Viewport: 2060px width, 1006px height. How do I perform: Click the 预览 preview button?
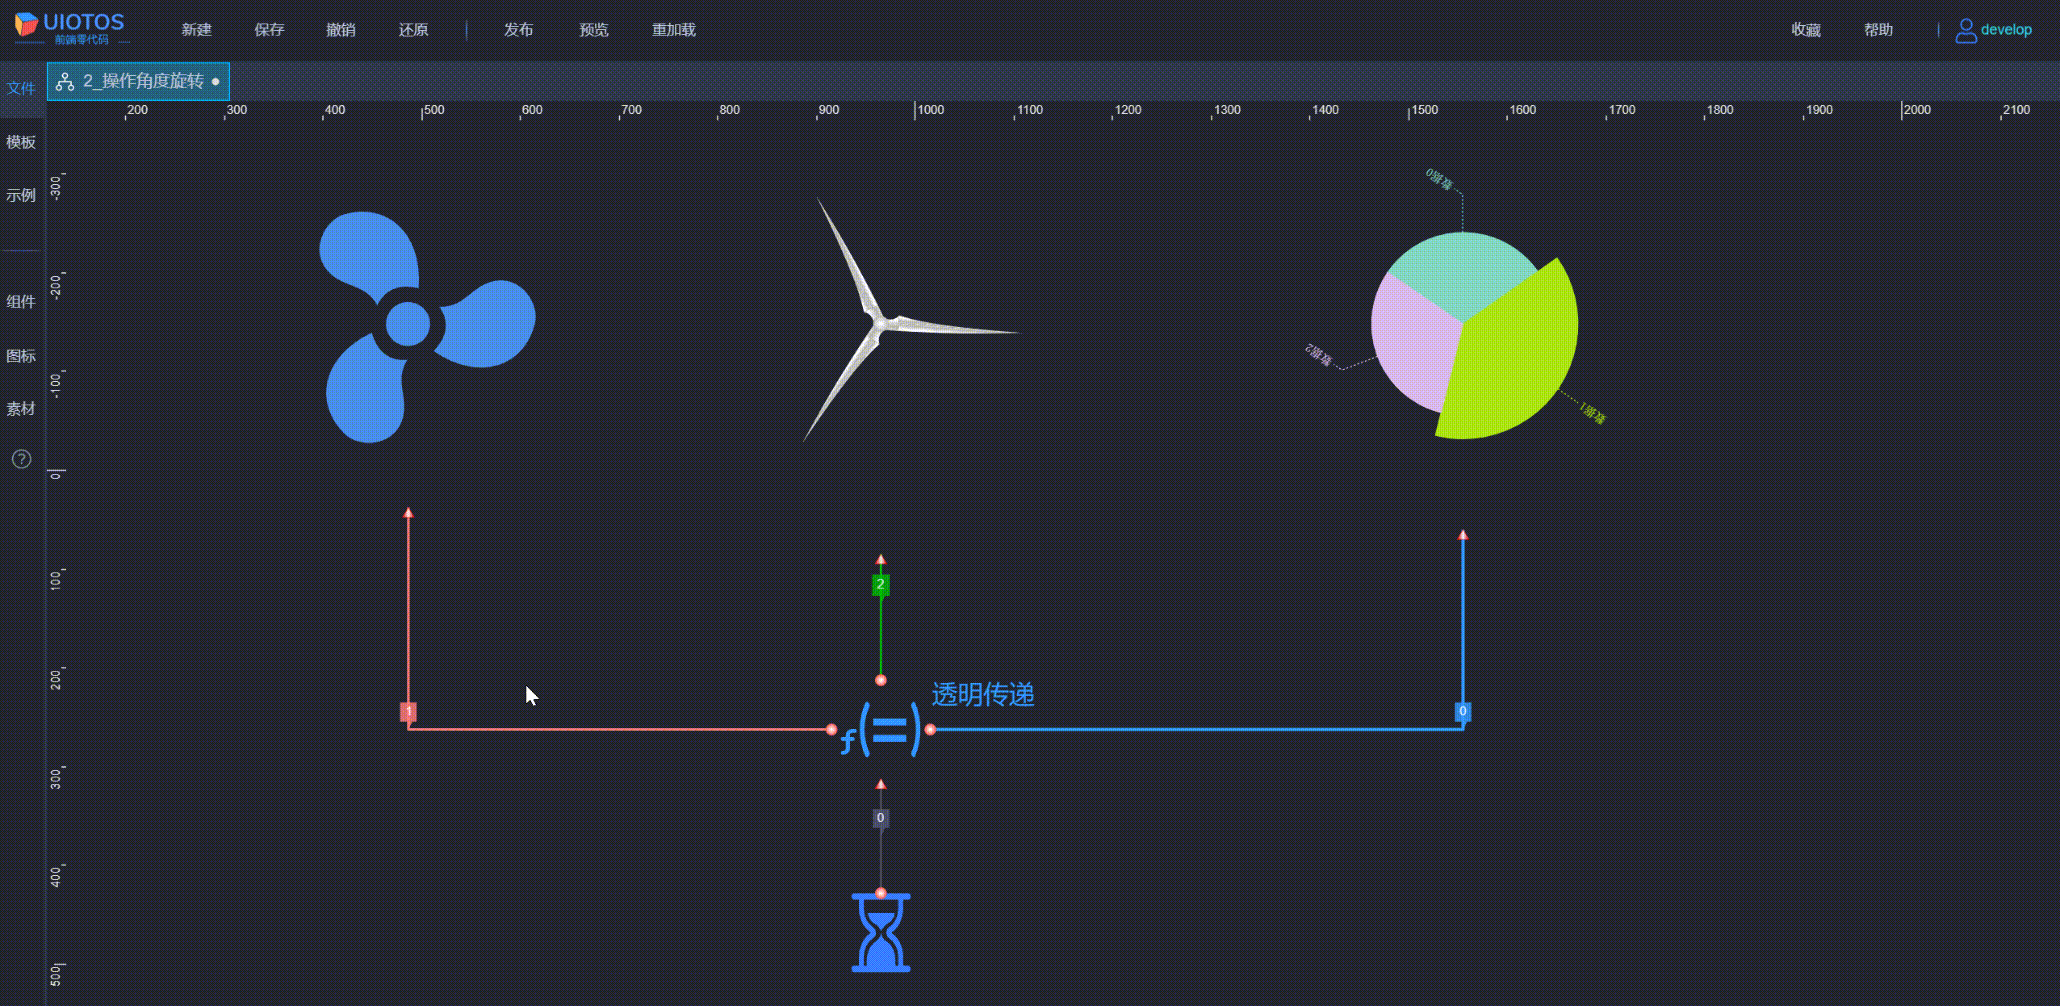[x=594, y=30]
